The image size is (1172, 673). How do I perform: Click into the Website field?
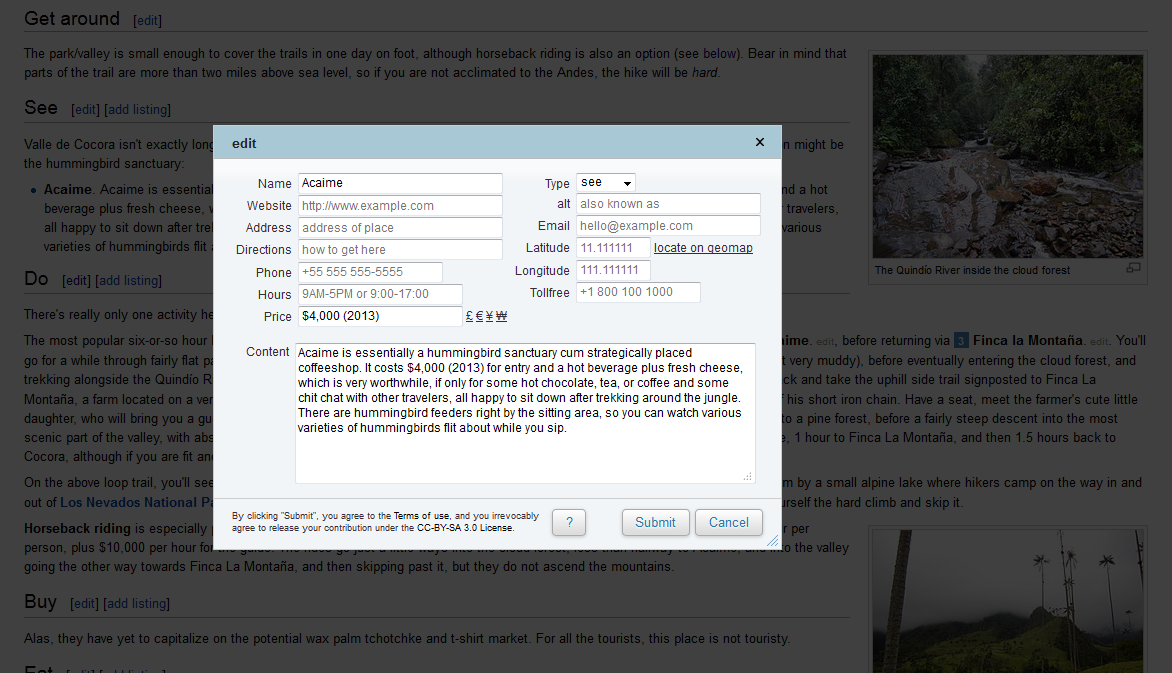400,206
